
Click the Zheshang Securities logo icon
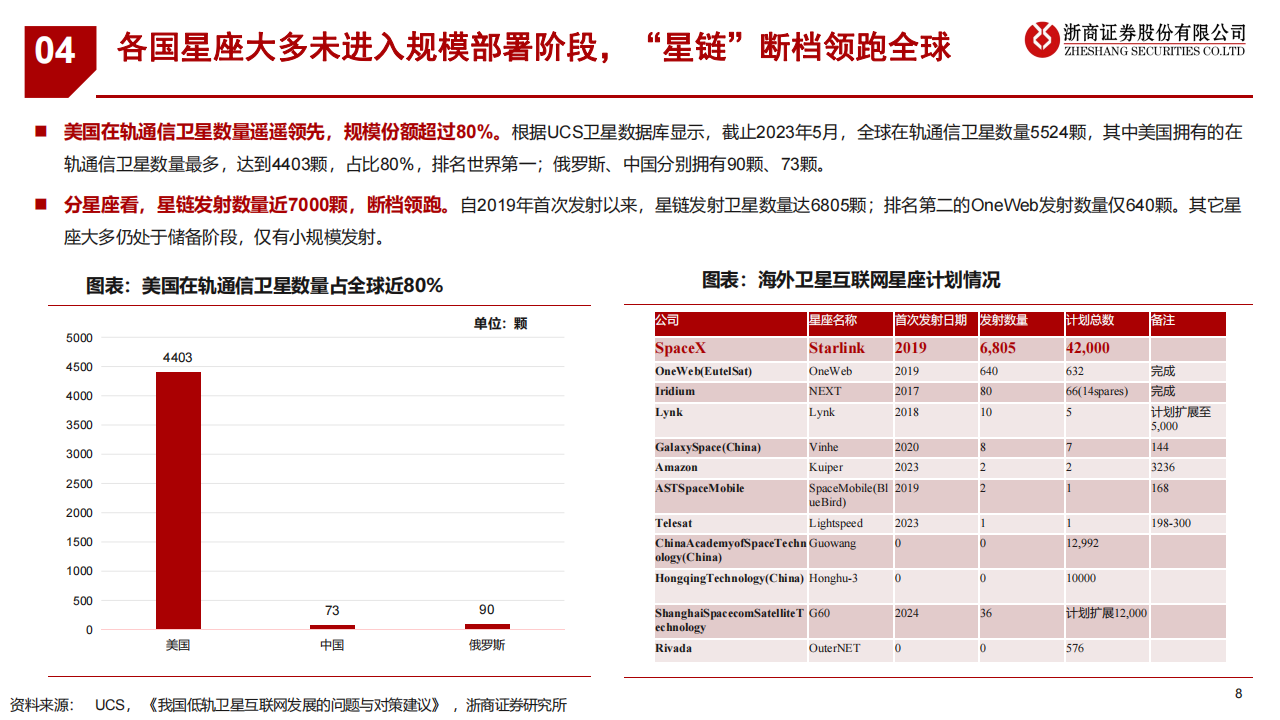tap(1041, 40)
